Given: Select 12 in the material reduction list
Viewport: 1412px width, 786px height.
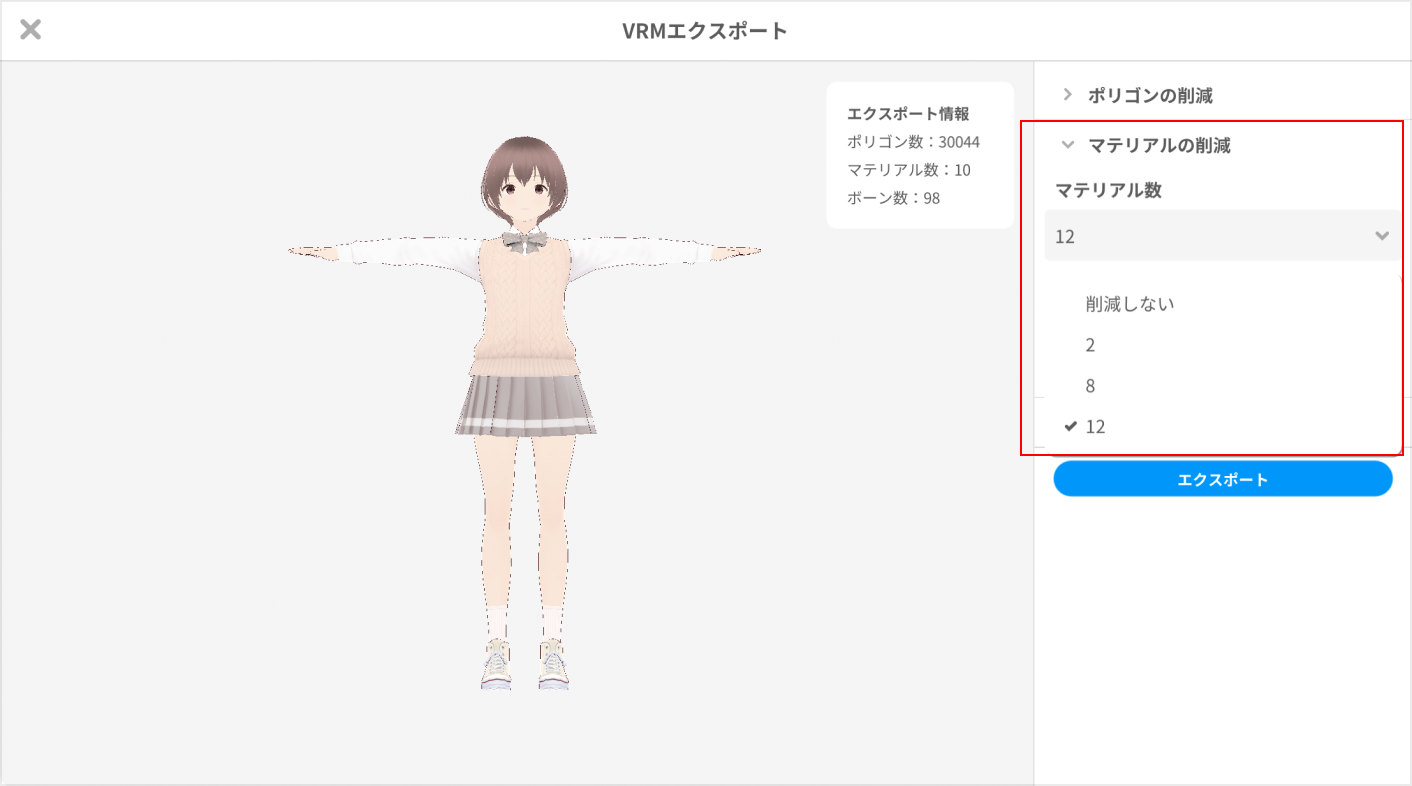Looking at the screenshot, I should click(x=1096, y=426).
